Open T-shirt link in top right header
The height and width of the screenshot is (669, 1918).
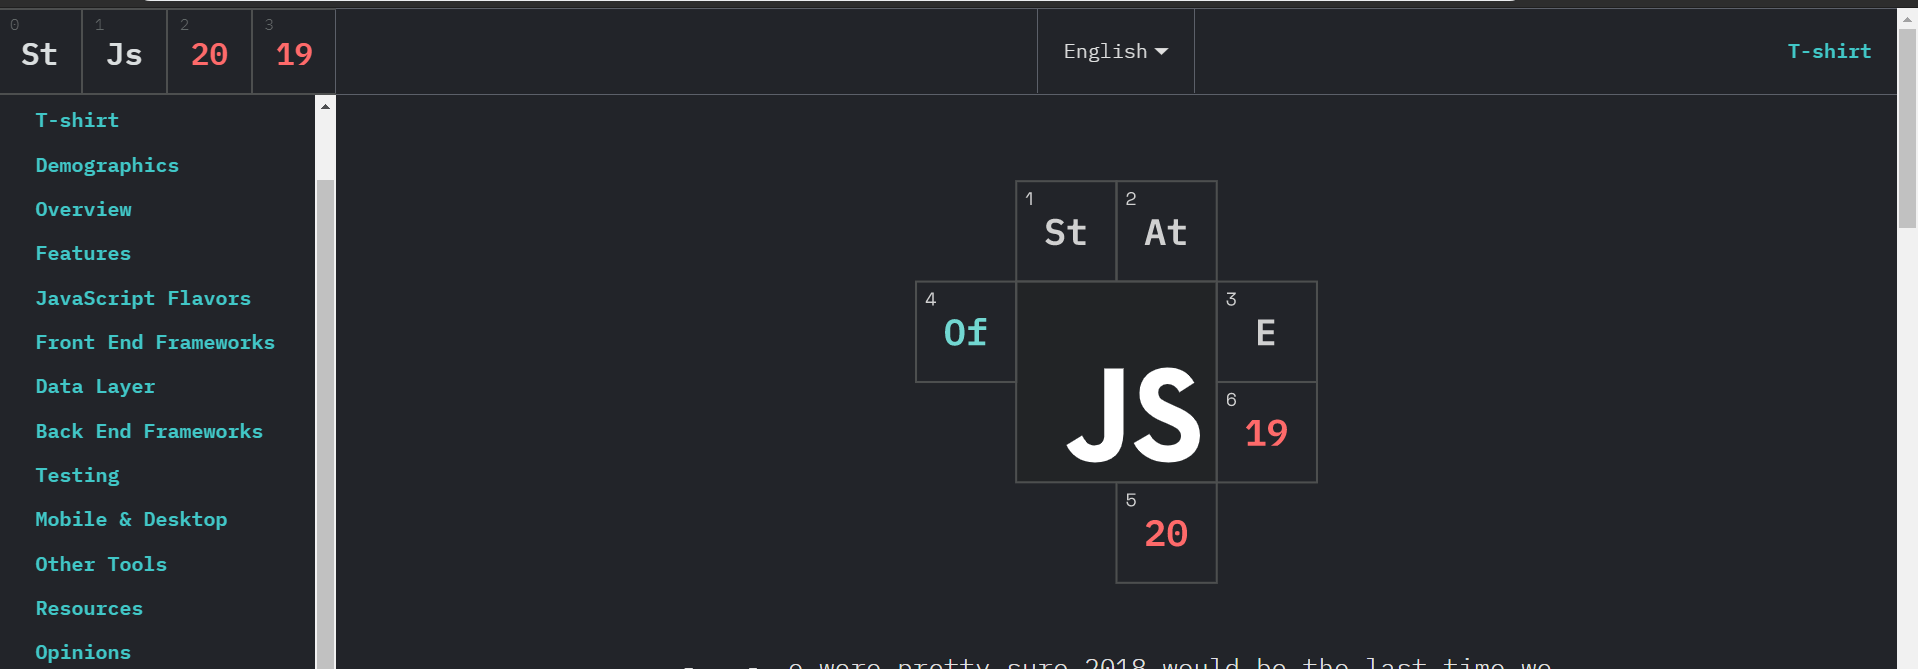1829,51
